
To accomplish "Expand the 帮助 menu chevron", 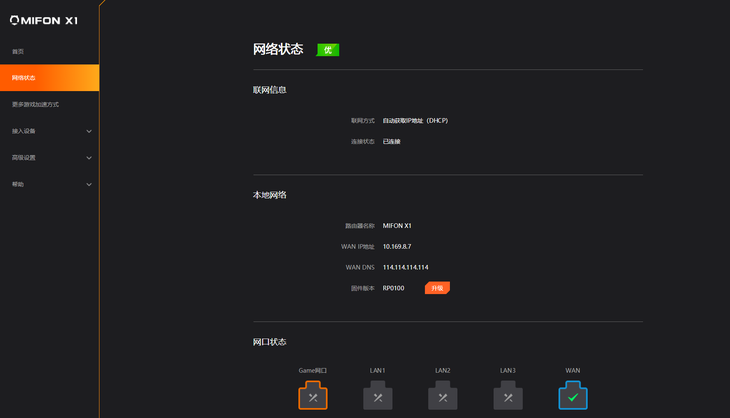I will point(89,184).
